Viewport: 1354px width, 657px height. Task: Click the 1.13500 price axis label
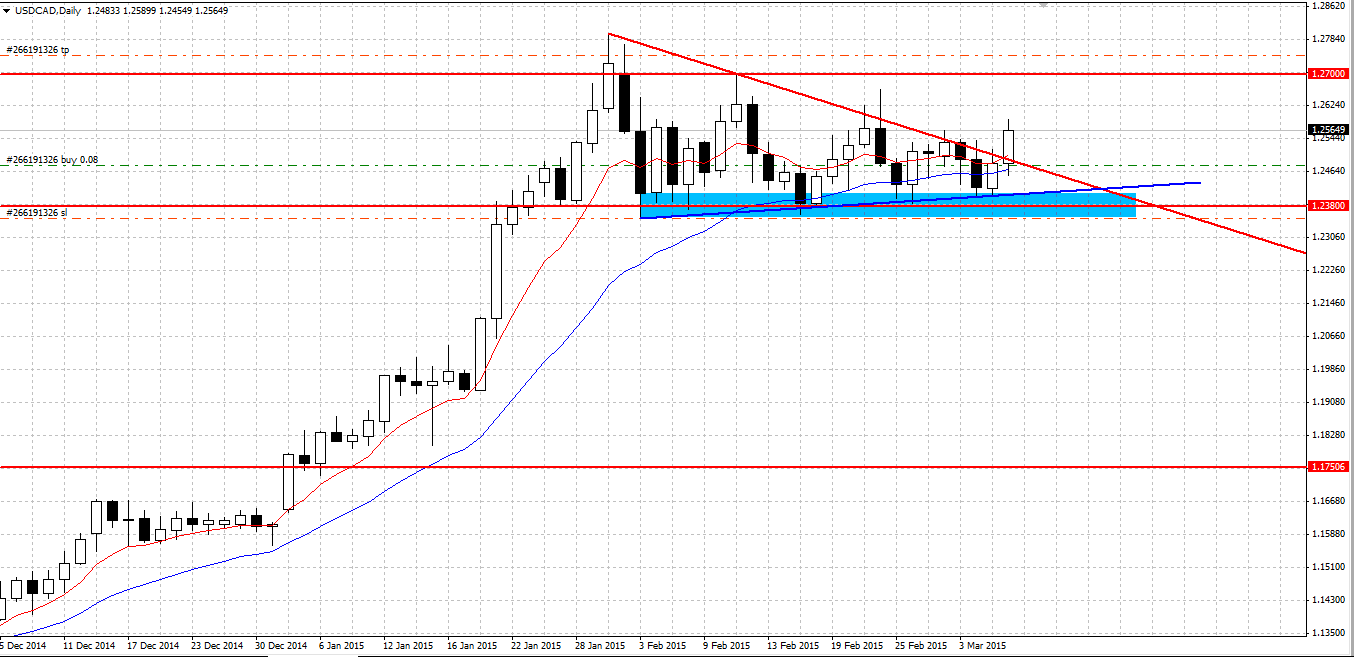1329,633
